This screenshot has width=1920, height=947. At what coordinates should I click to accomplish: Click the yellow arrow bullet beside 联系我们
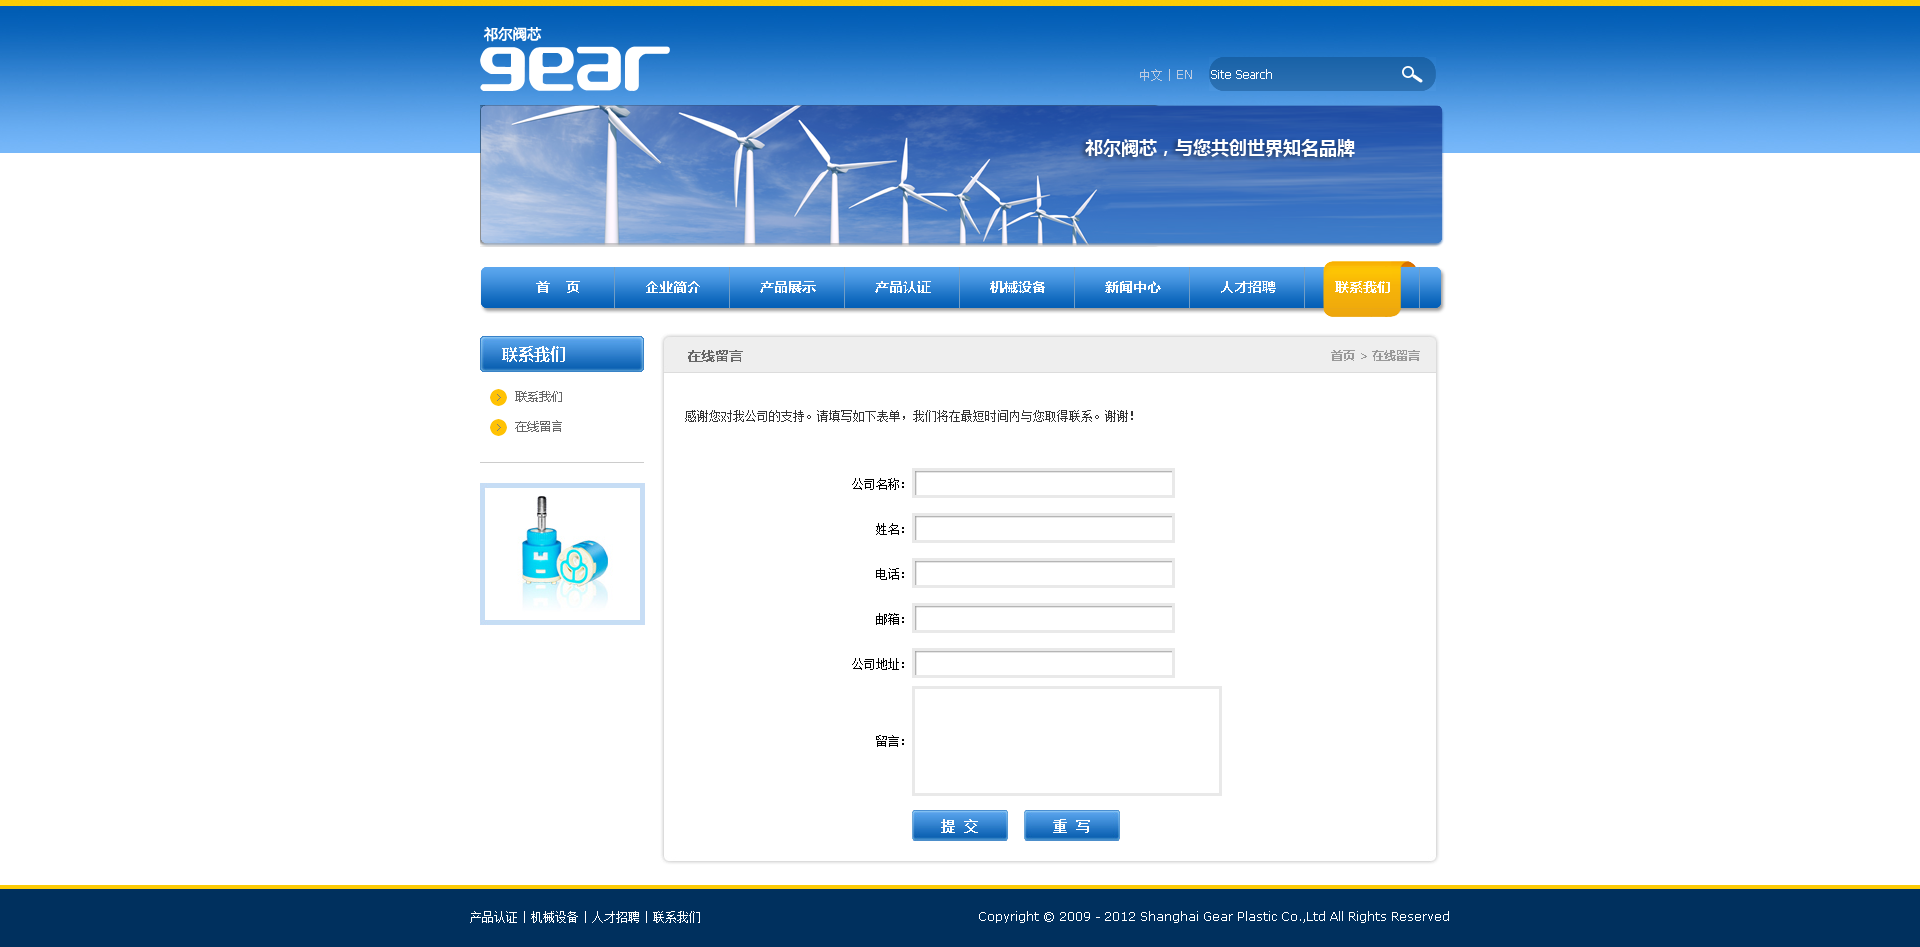pyautogui.click(x=498, y=397)
